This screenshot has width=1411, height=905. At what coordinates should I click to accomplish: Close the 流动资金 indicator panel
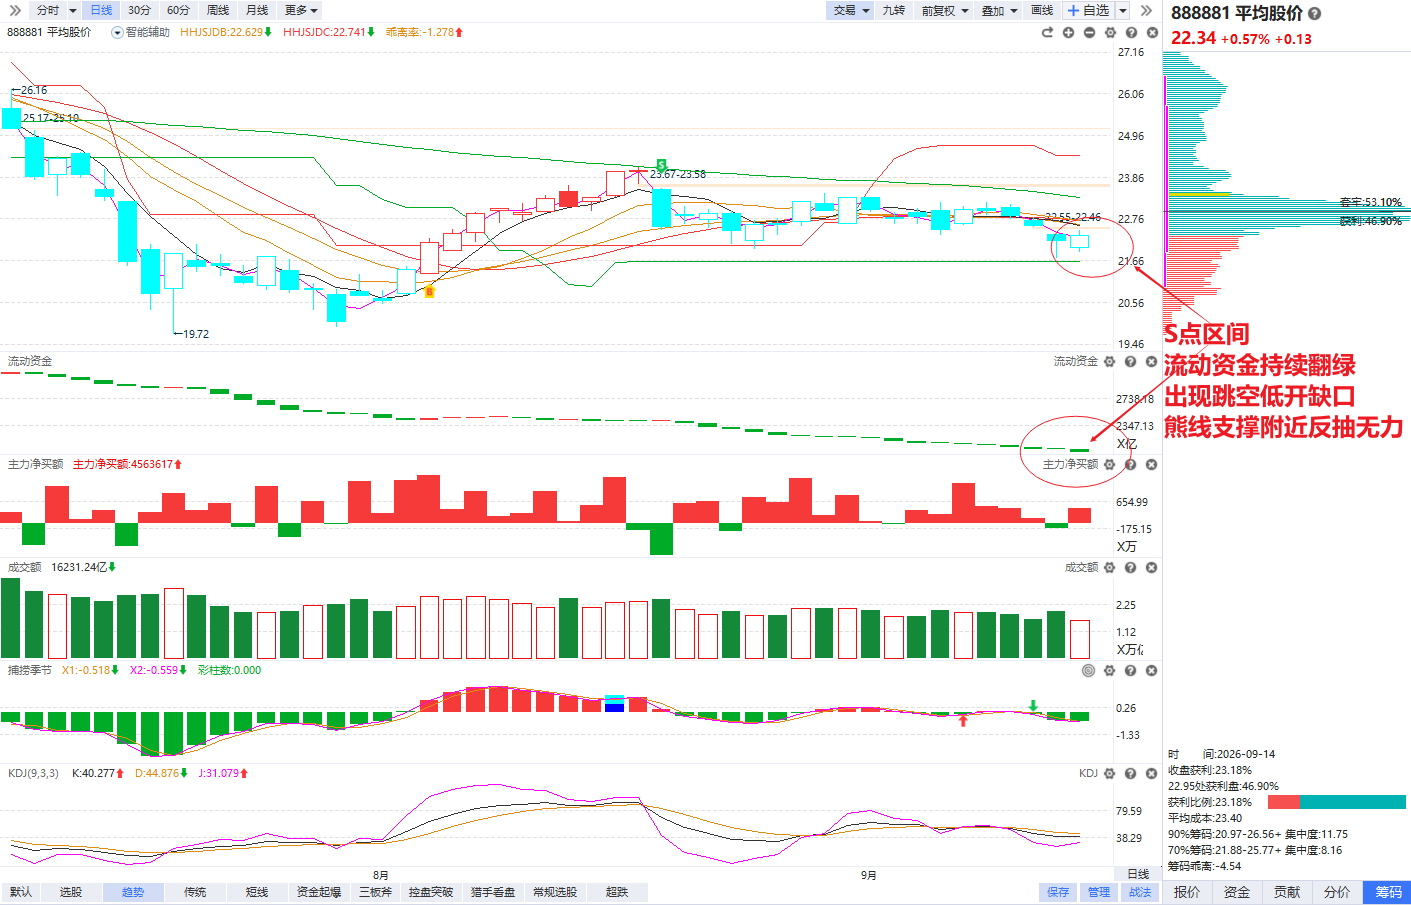[x=1151, y=362]
